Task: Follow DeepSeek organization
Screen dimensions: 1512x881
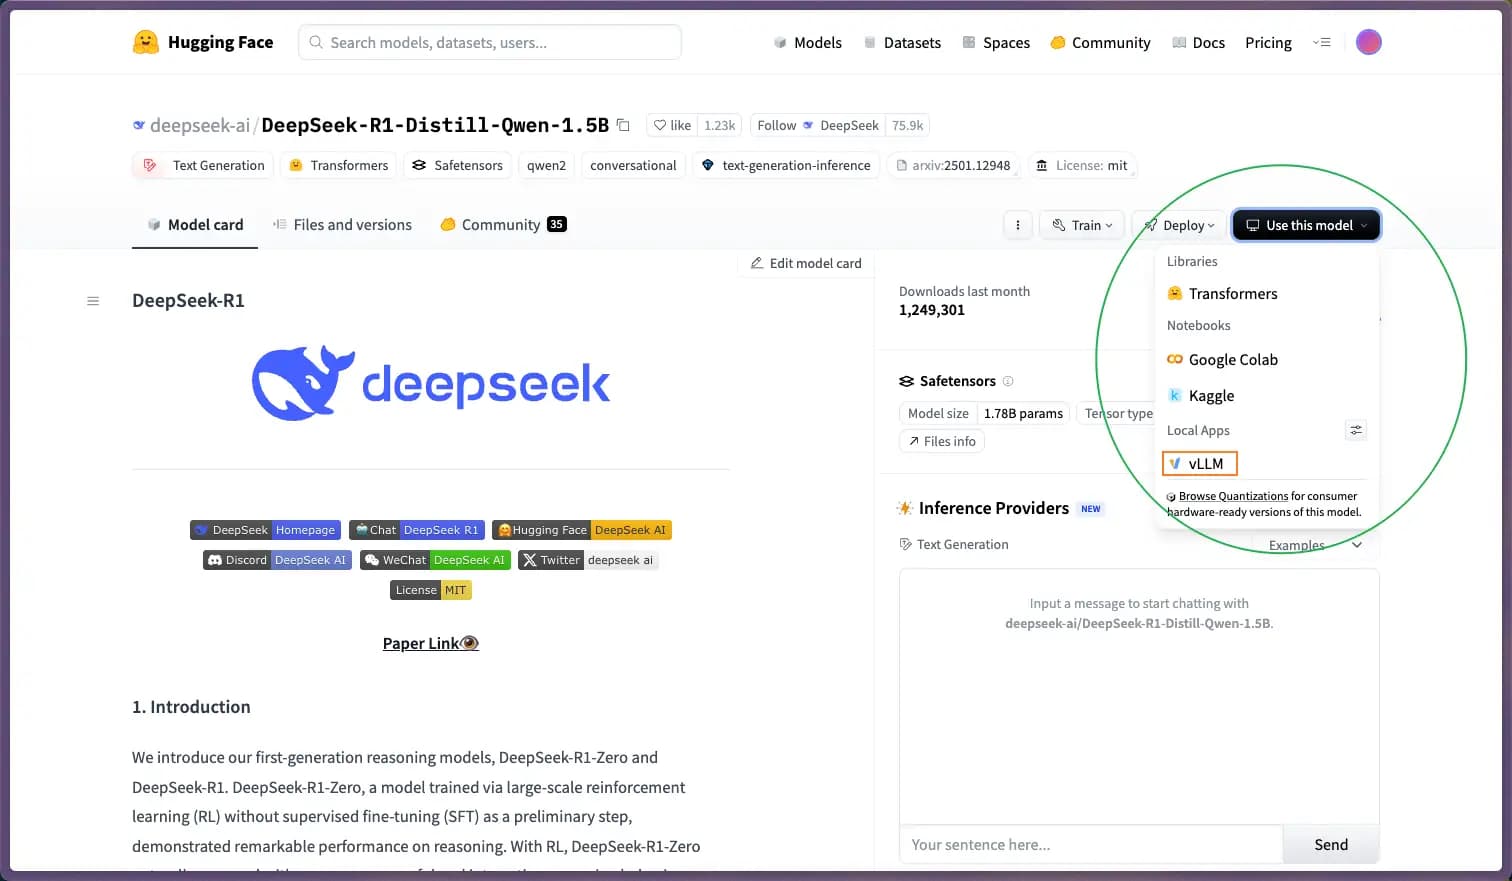Action: point(818,125)
